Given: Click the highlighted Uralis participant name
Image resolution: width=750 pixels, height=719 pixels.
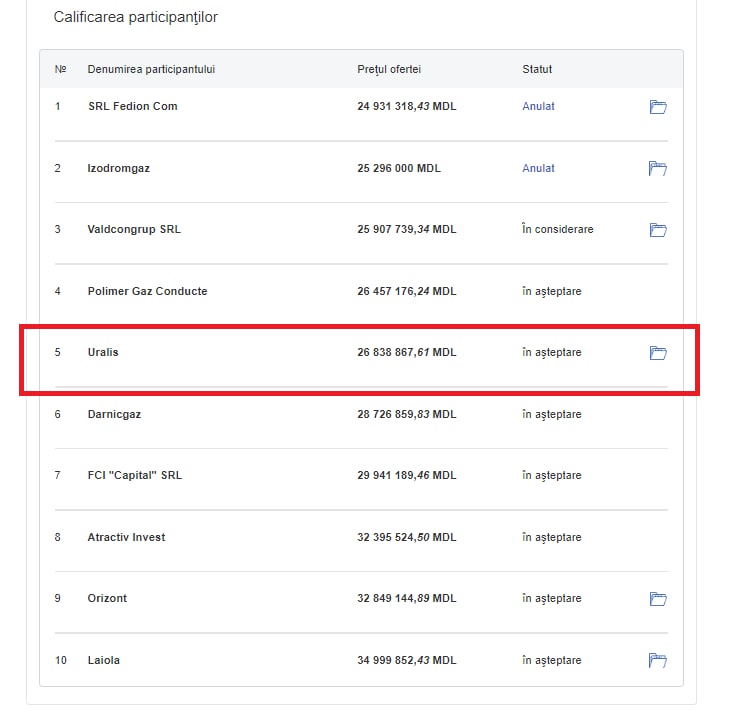Looking at the screenshot, I should [103, 352].
